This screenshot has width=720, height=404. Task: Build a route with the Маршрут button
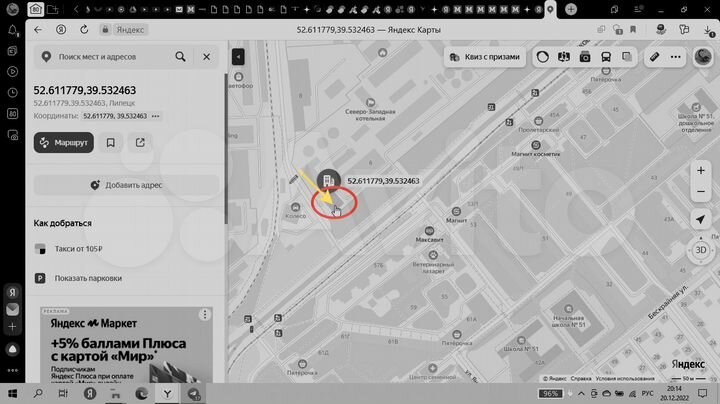click(63, 143)
